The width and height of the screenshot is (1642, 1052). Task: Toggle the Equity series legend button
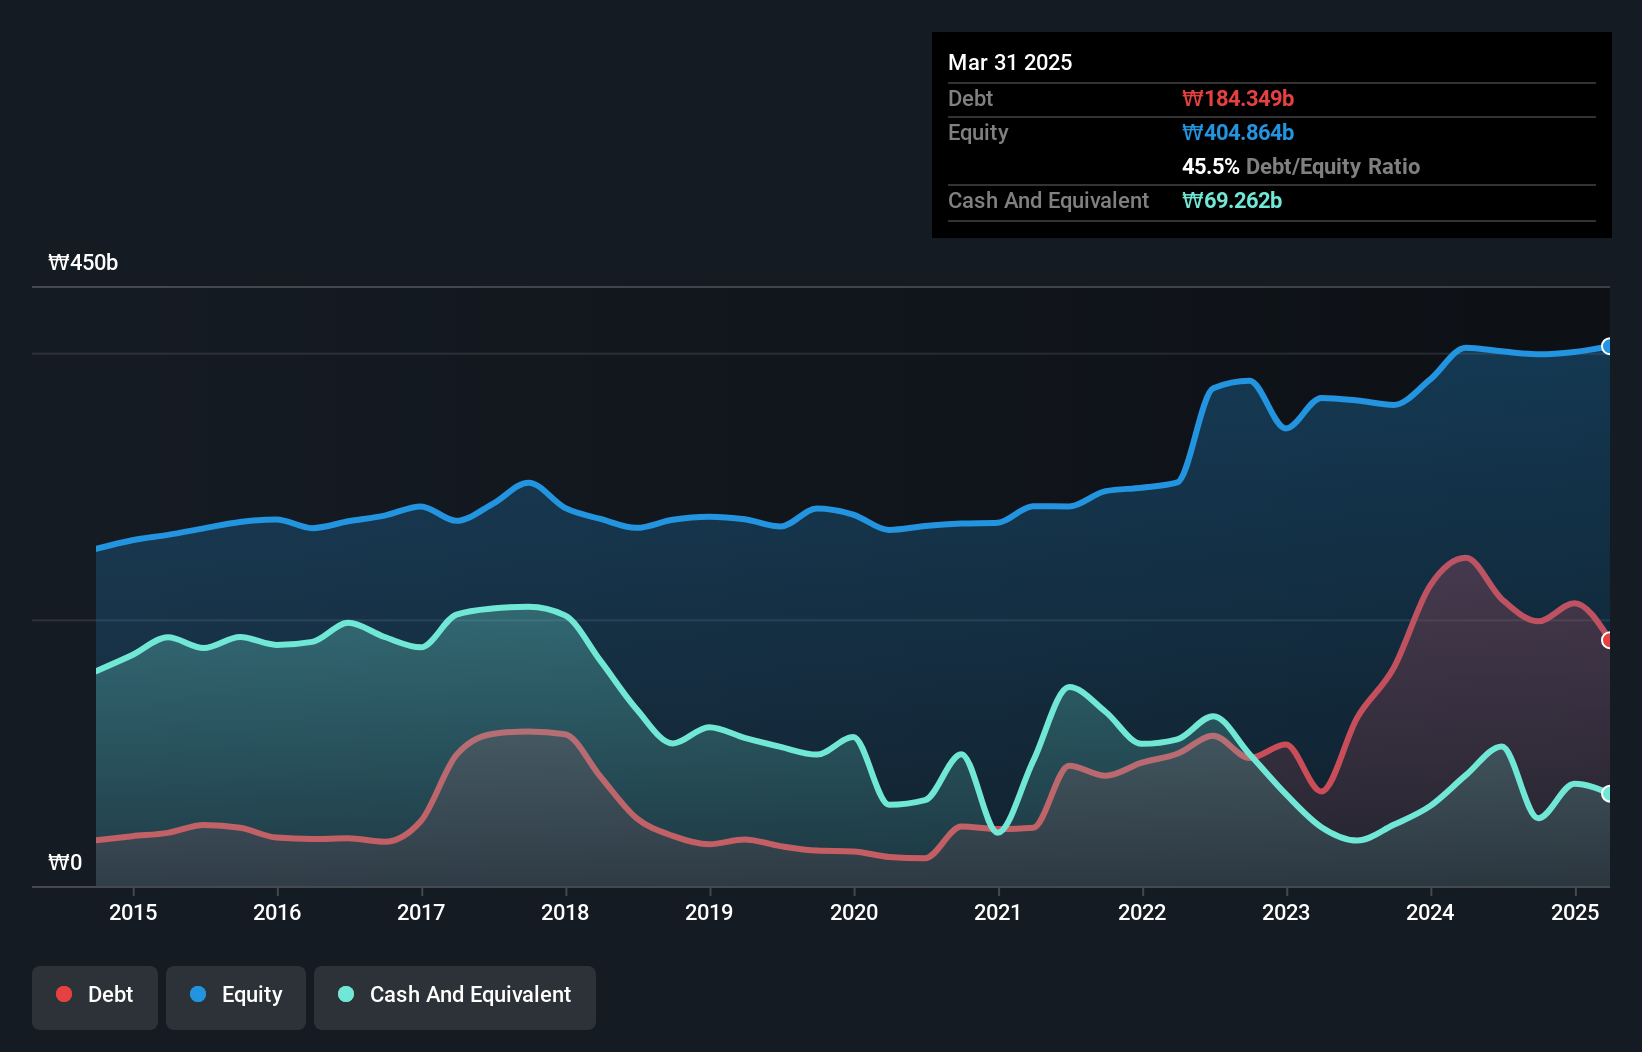(236, 996)
